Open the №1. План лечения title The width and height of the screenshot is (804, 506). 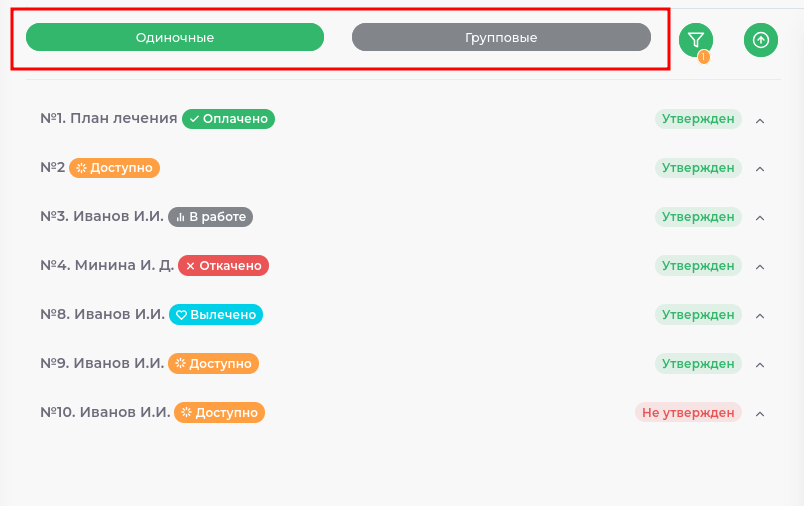[x=109, y=118]
